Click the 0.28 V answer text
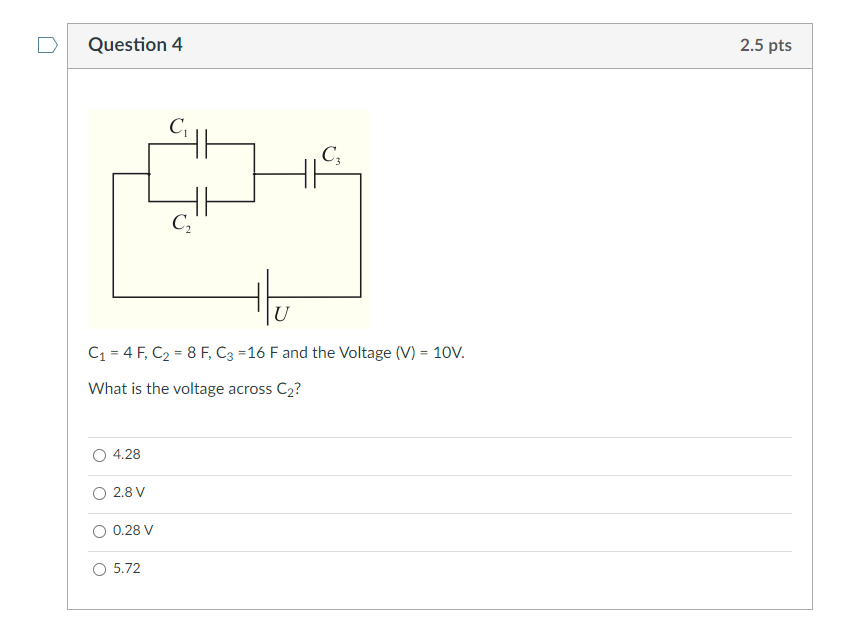Viewport: 866px width, 634px height. 132,531
